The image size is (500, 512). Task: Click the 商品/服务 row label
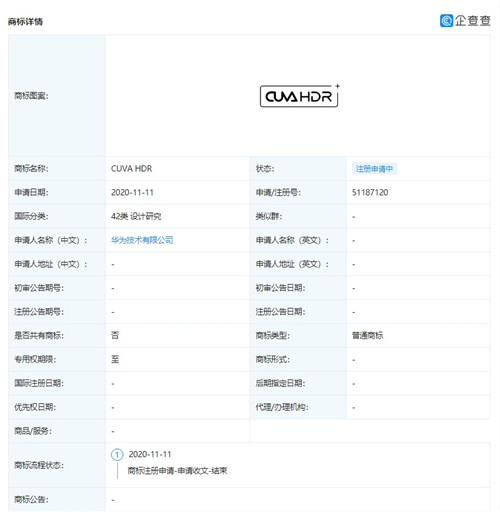pyautogui.click(x=33, y=431)
